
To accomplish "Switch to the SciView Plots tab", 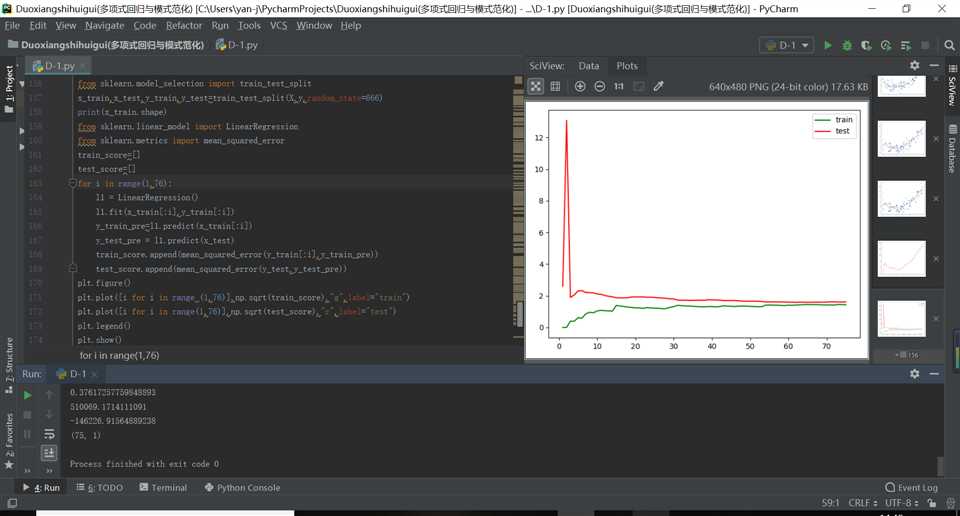I will (627, 65).
